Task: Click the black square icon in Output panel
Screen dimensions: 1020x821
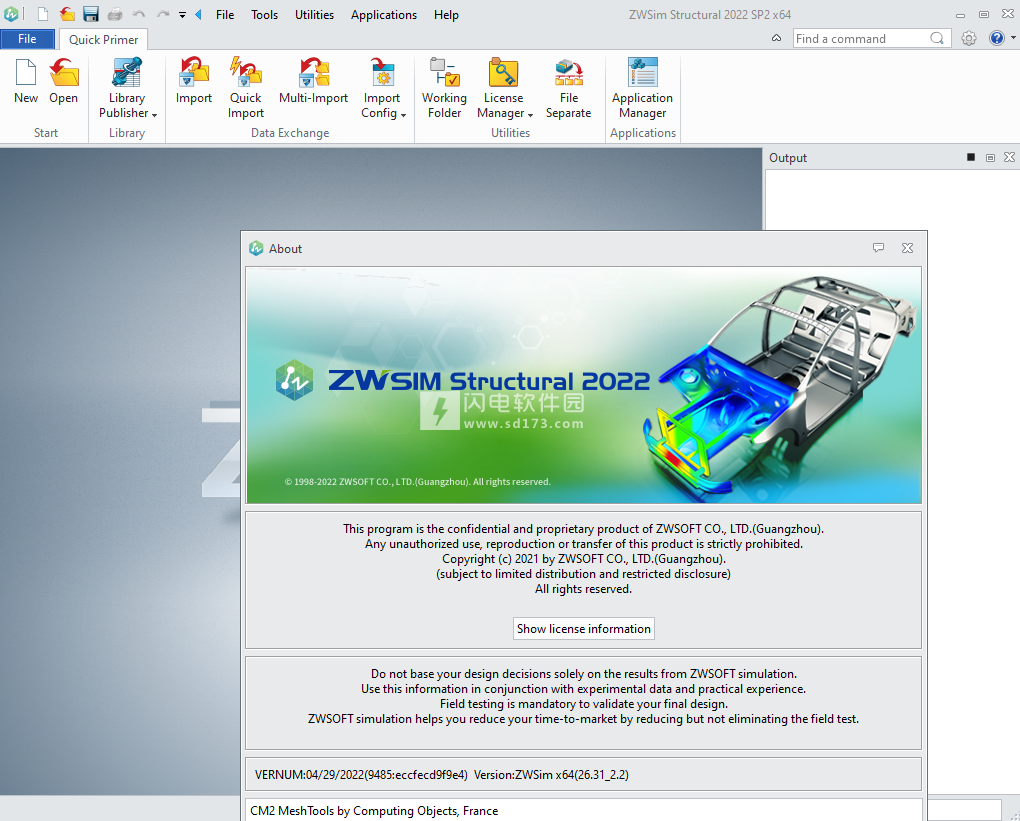Action: (x=971, y=157)
